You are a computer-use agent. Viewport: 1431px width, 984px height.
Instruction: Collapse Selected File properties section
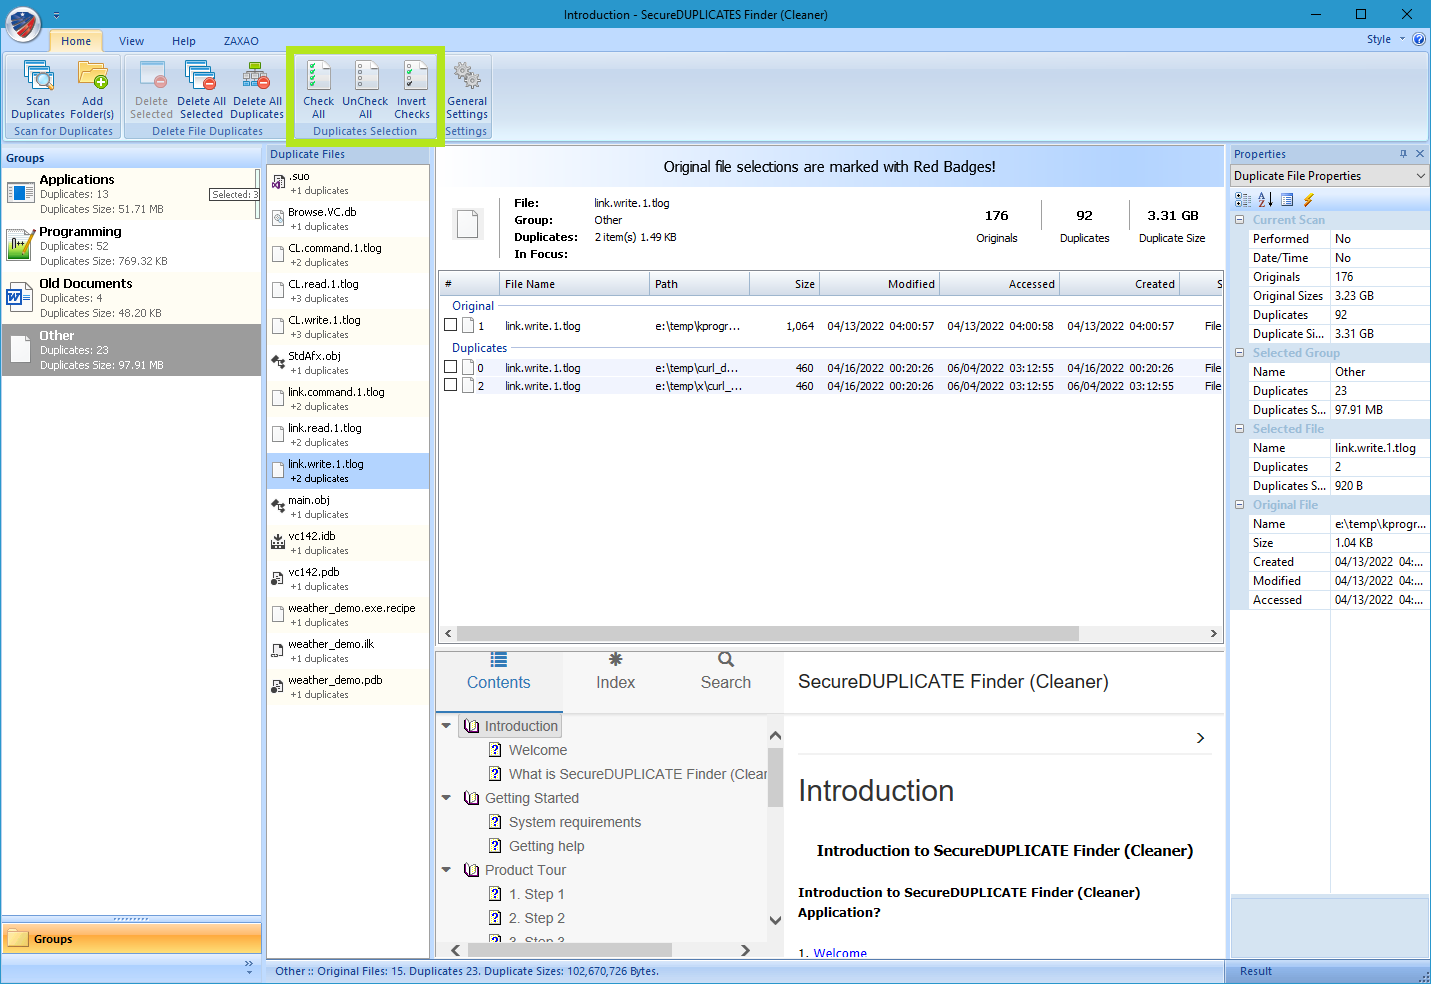1240,429
